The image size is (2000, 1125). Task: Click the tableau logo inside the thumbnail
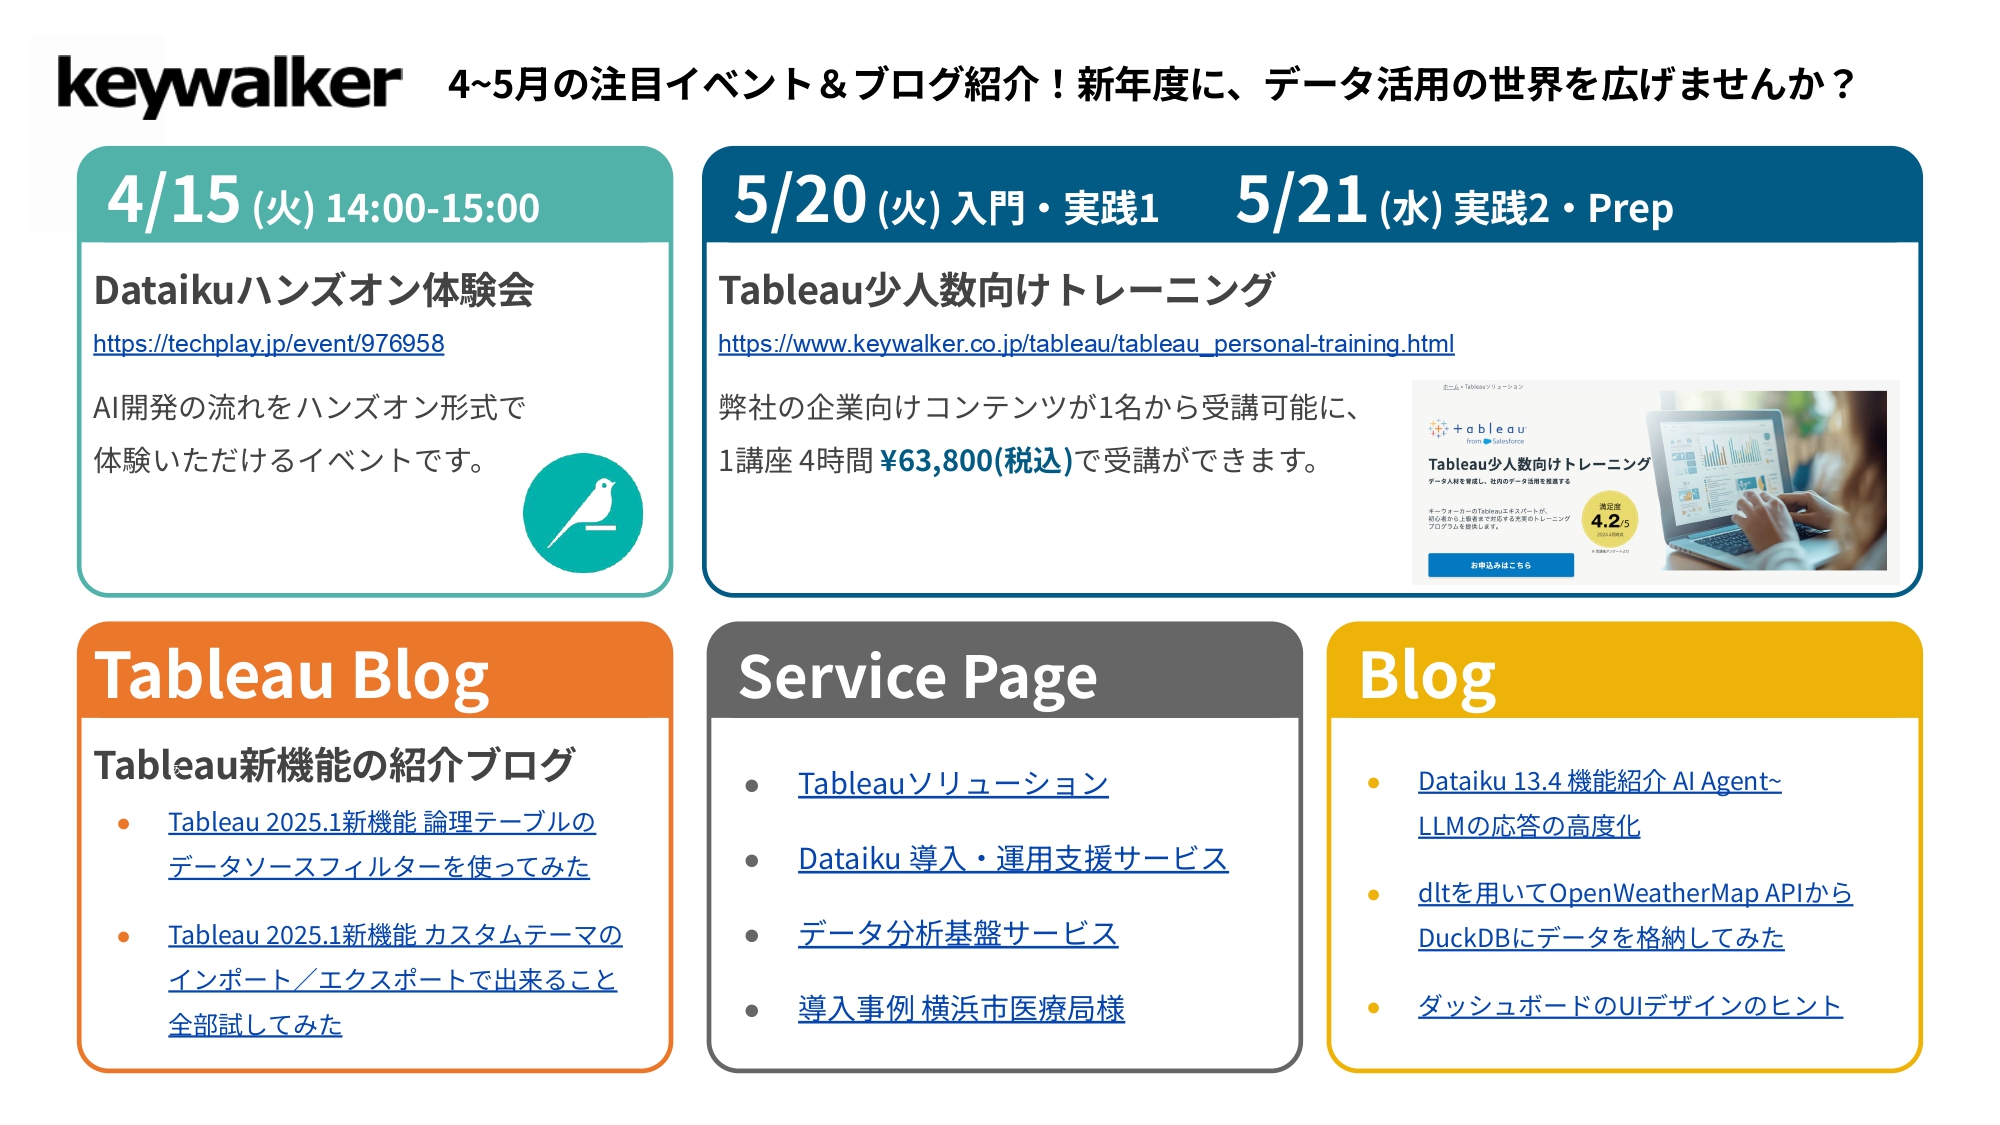[x=1478, y=431]
